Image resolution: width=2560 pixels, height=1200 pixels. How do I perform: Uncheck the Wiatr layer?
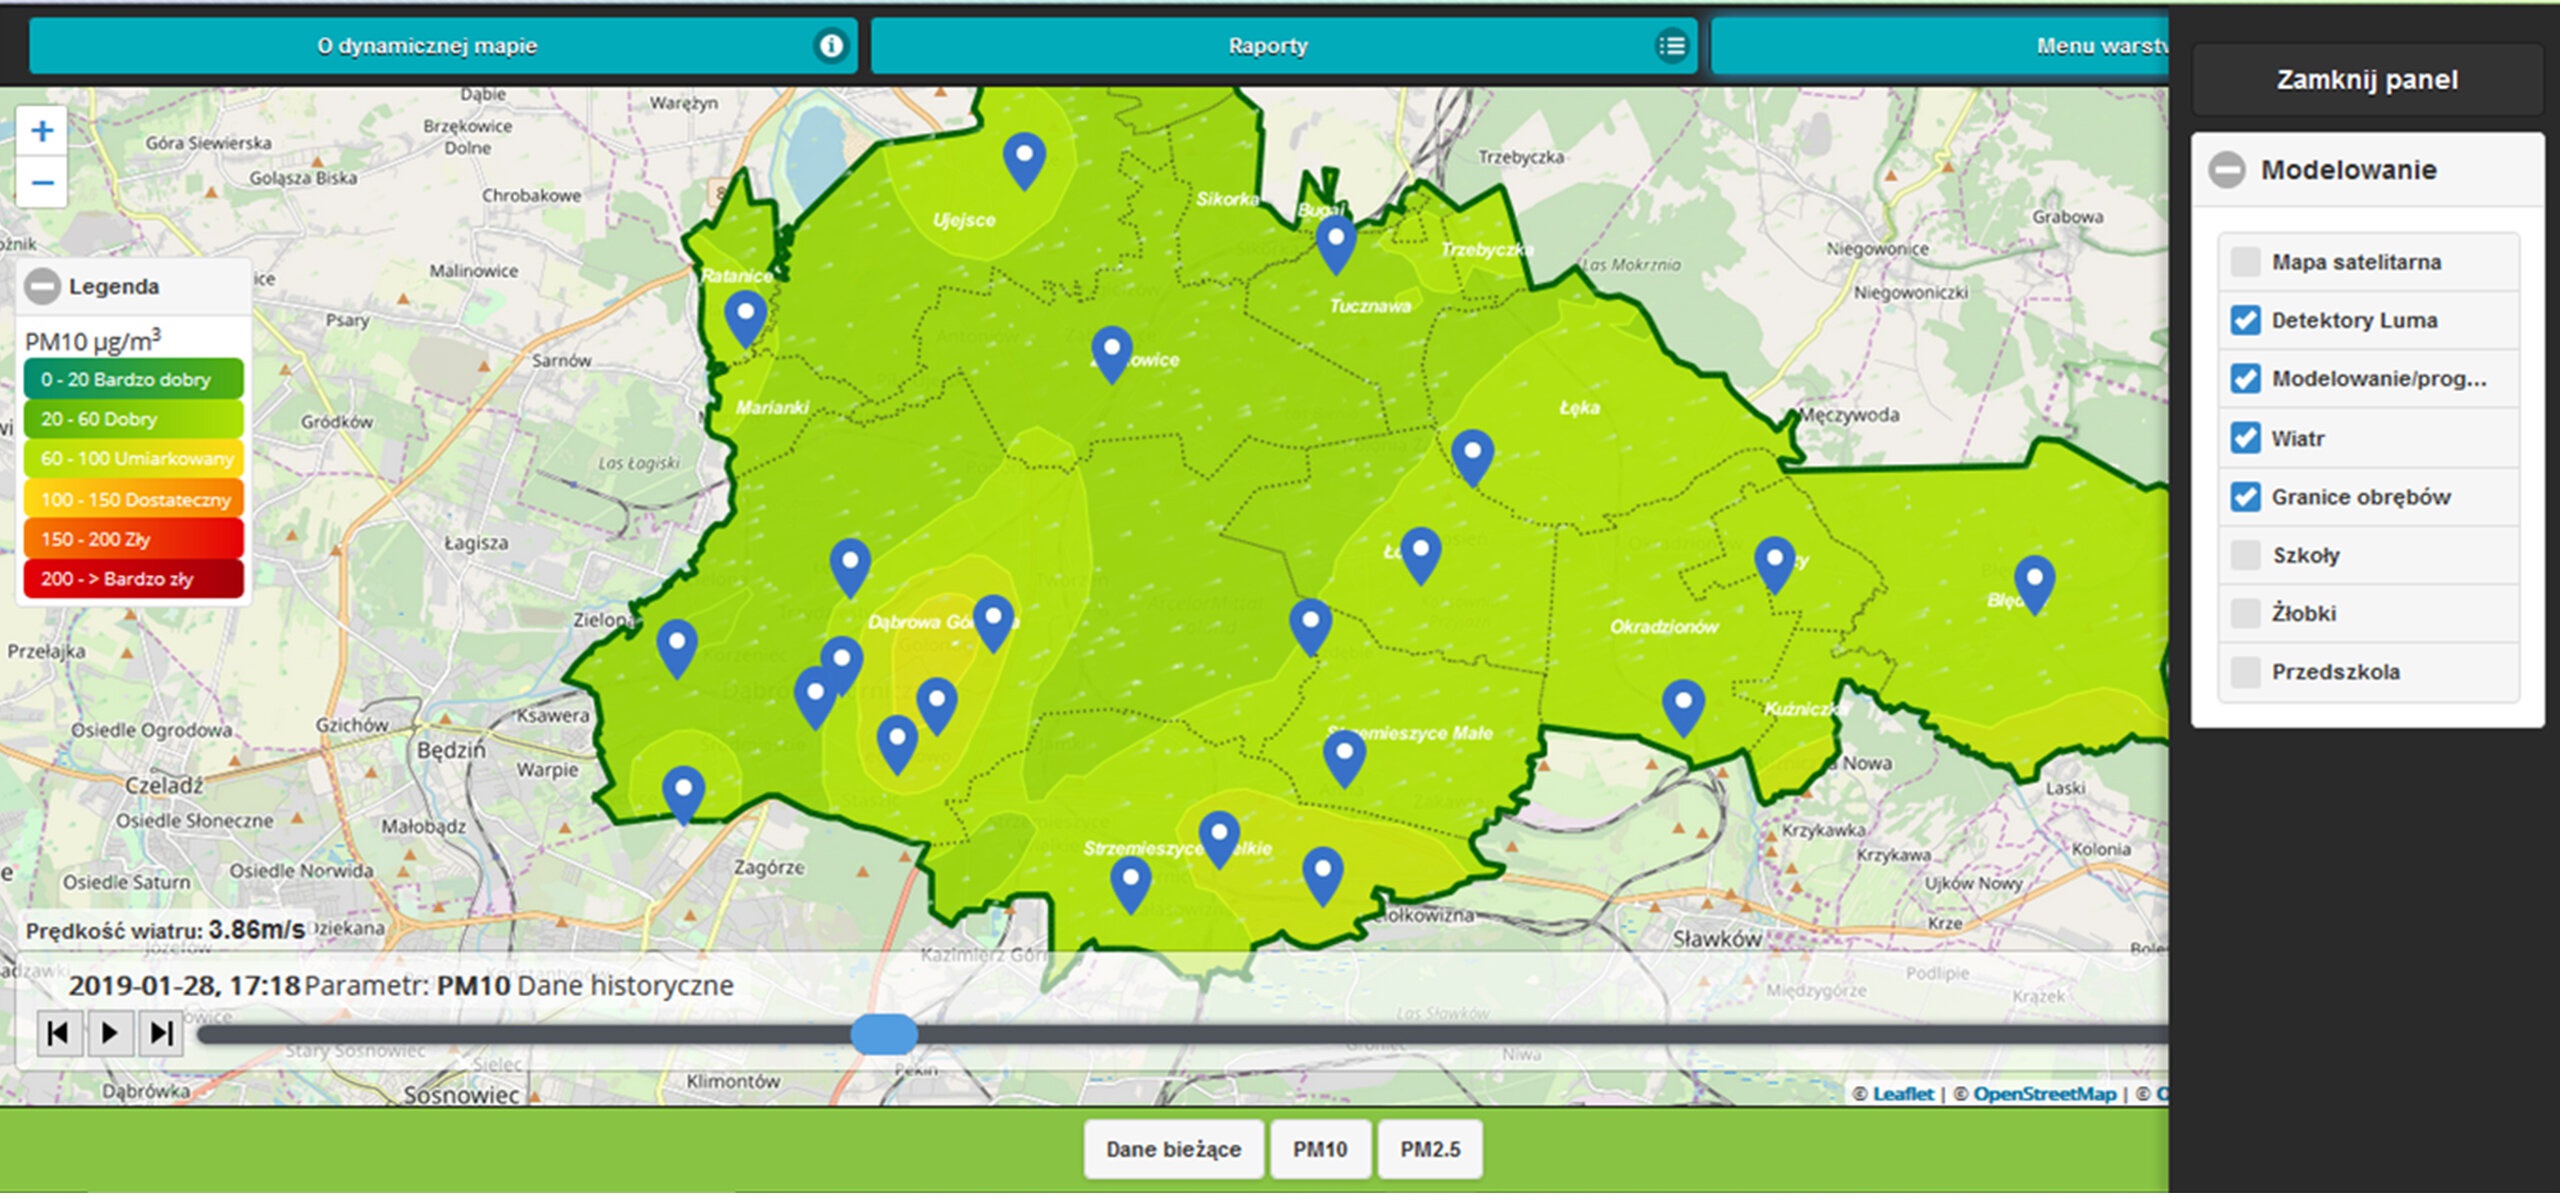pyautogui.click(x=2245, y=438)
